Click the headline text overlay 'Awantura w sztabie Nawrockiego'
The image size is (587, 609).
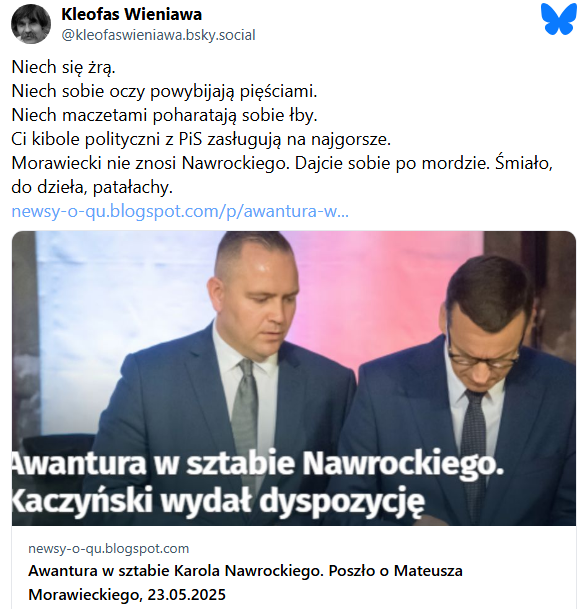258,463
